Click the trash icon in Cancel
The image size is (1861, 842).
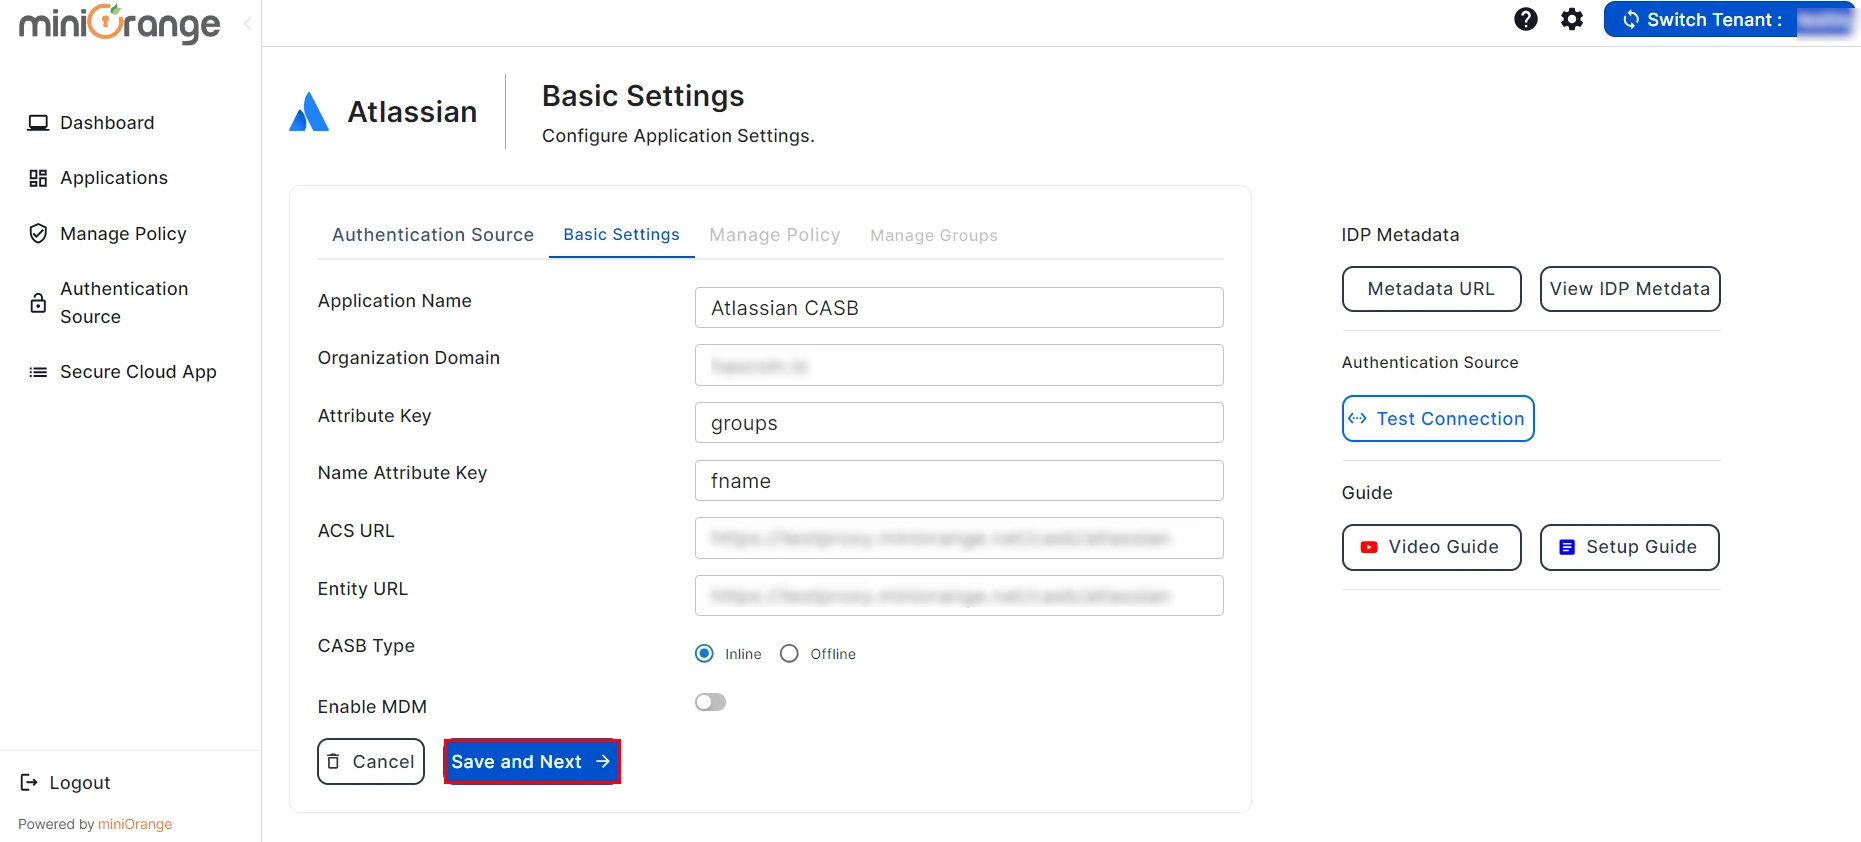coord(334,761)
